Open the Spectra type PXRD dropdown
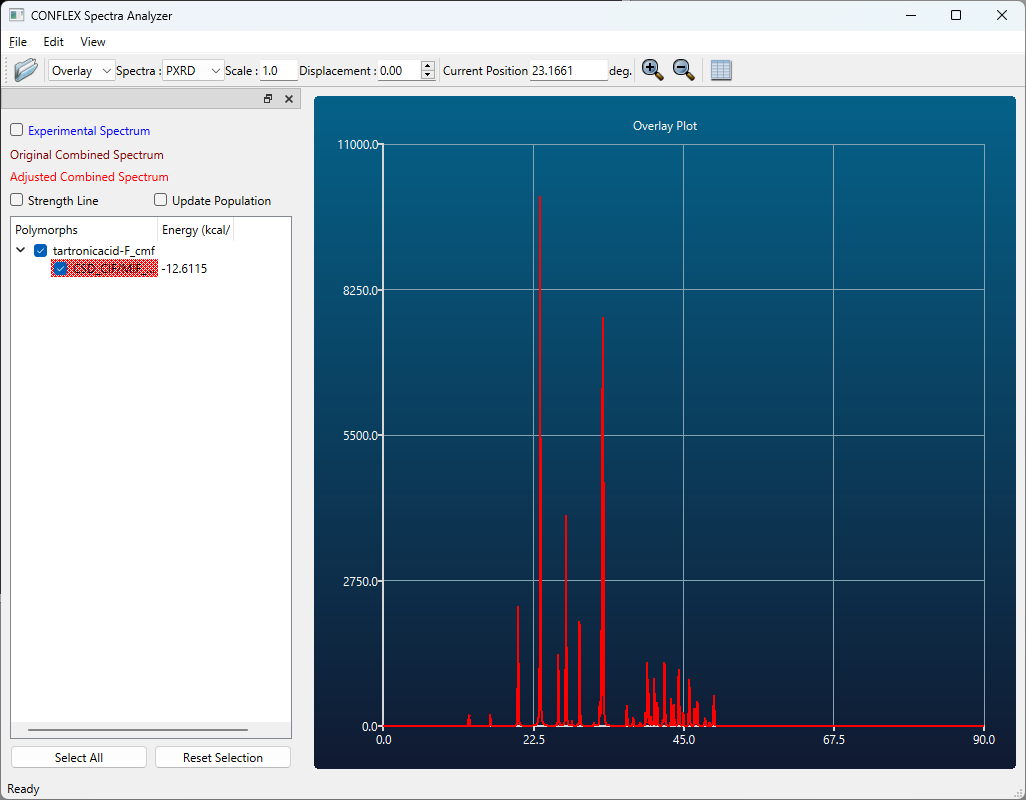1026x800 pixels. pos(193,71)
